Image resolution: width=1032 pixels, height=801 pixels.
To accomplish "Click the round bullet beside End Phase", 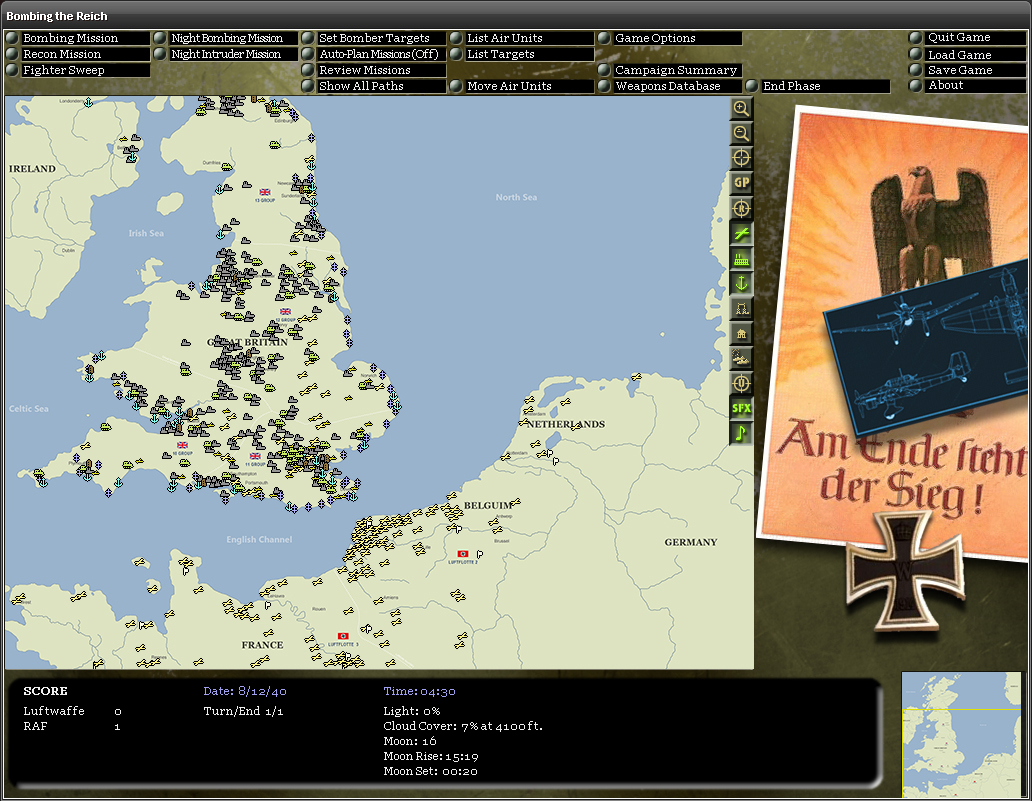I will [752, 86].
